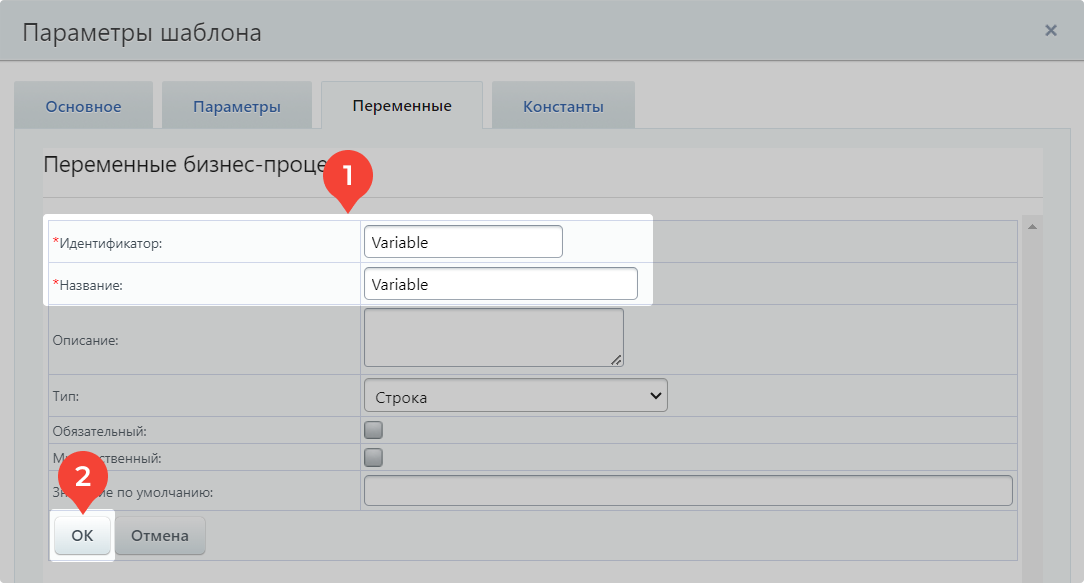Select the Переменные tab
The image size is (1084, 583).
[x=401, y=106]
